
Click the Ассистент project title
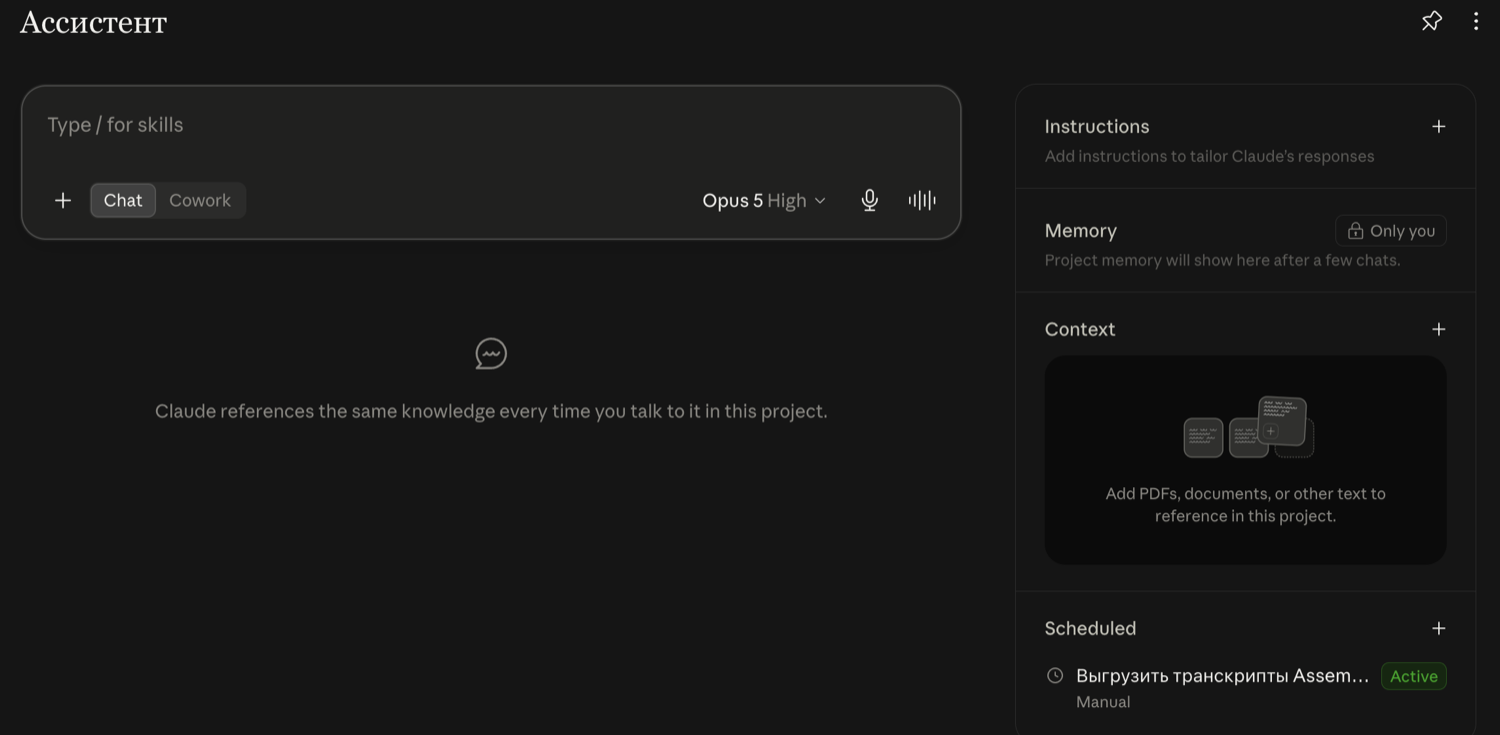click(93, 22)
